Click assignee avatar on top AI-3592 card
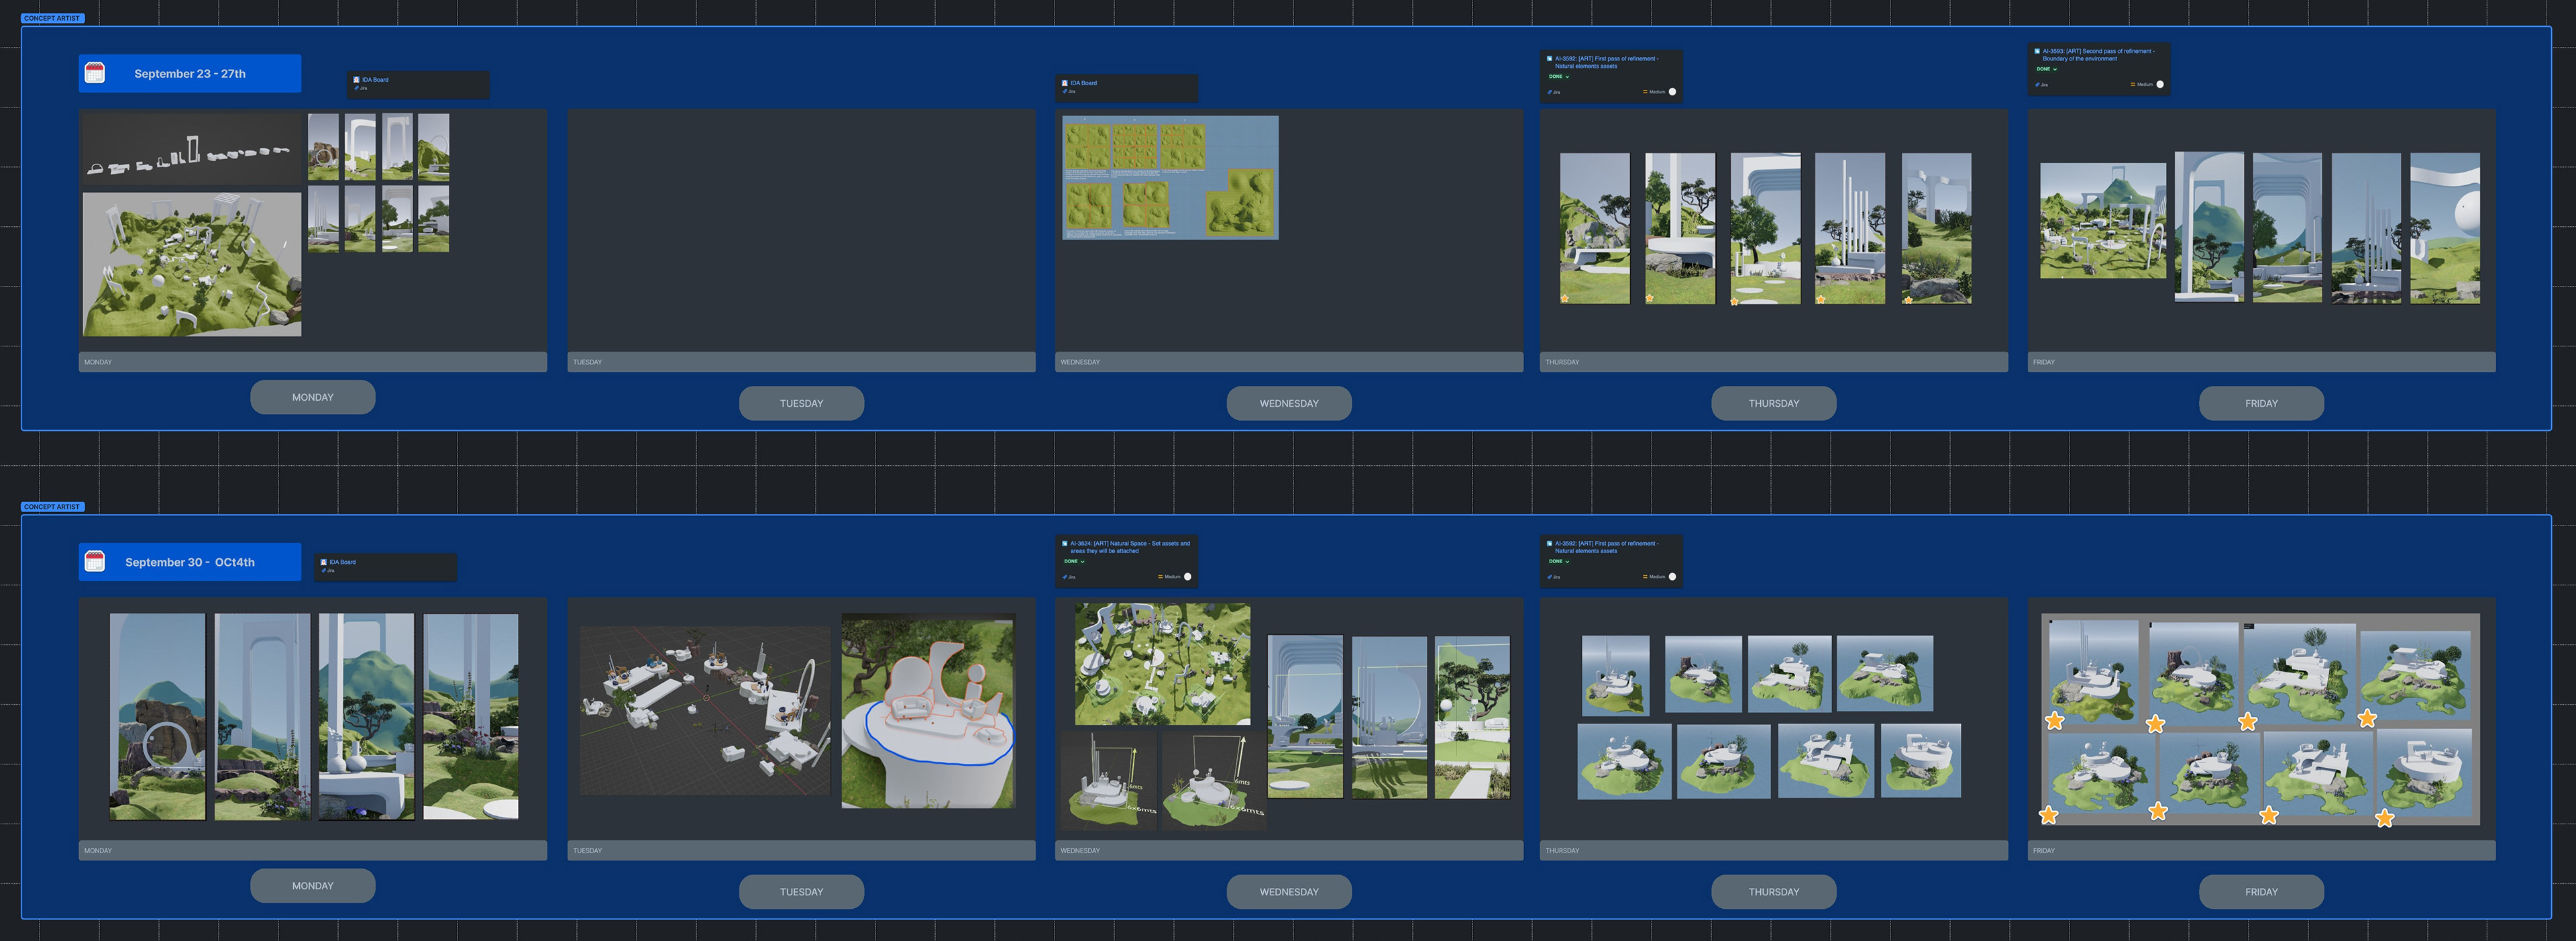 coord(1672,92)
